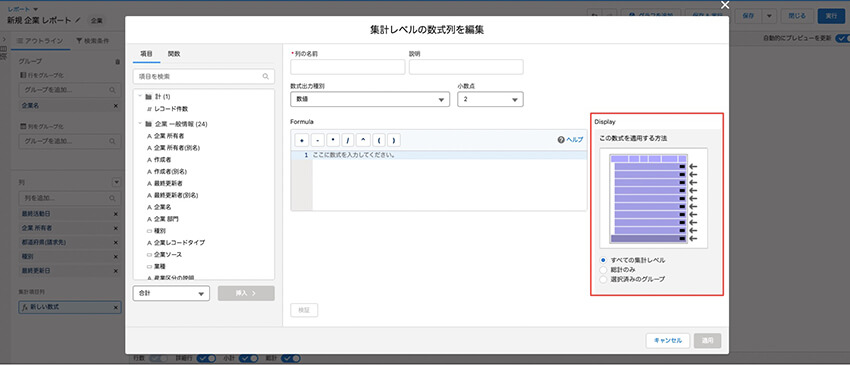
Task: Remove the 最終更新日 column
Action: point(115,271)
